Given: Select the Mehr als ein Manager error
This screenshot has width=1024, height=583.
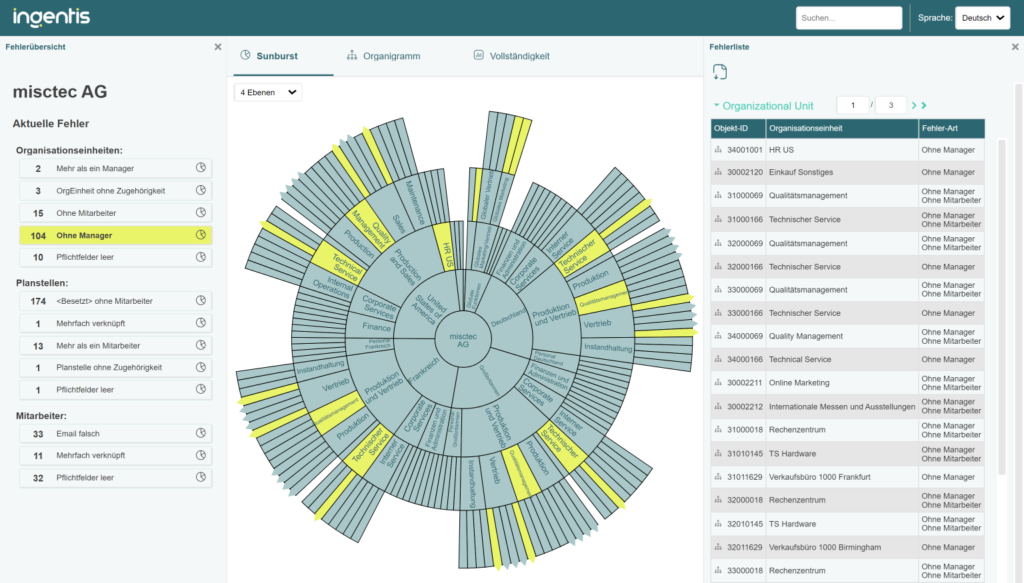Looking at the screenshot, I should click(x=116, y=168).
